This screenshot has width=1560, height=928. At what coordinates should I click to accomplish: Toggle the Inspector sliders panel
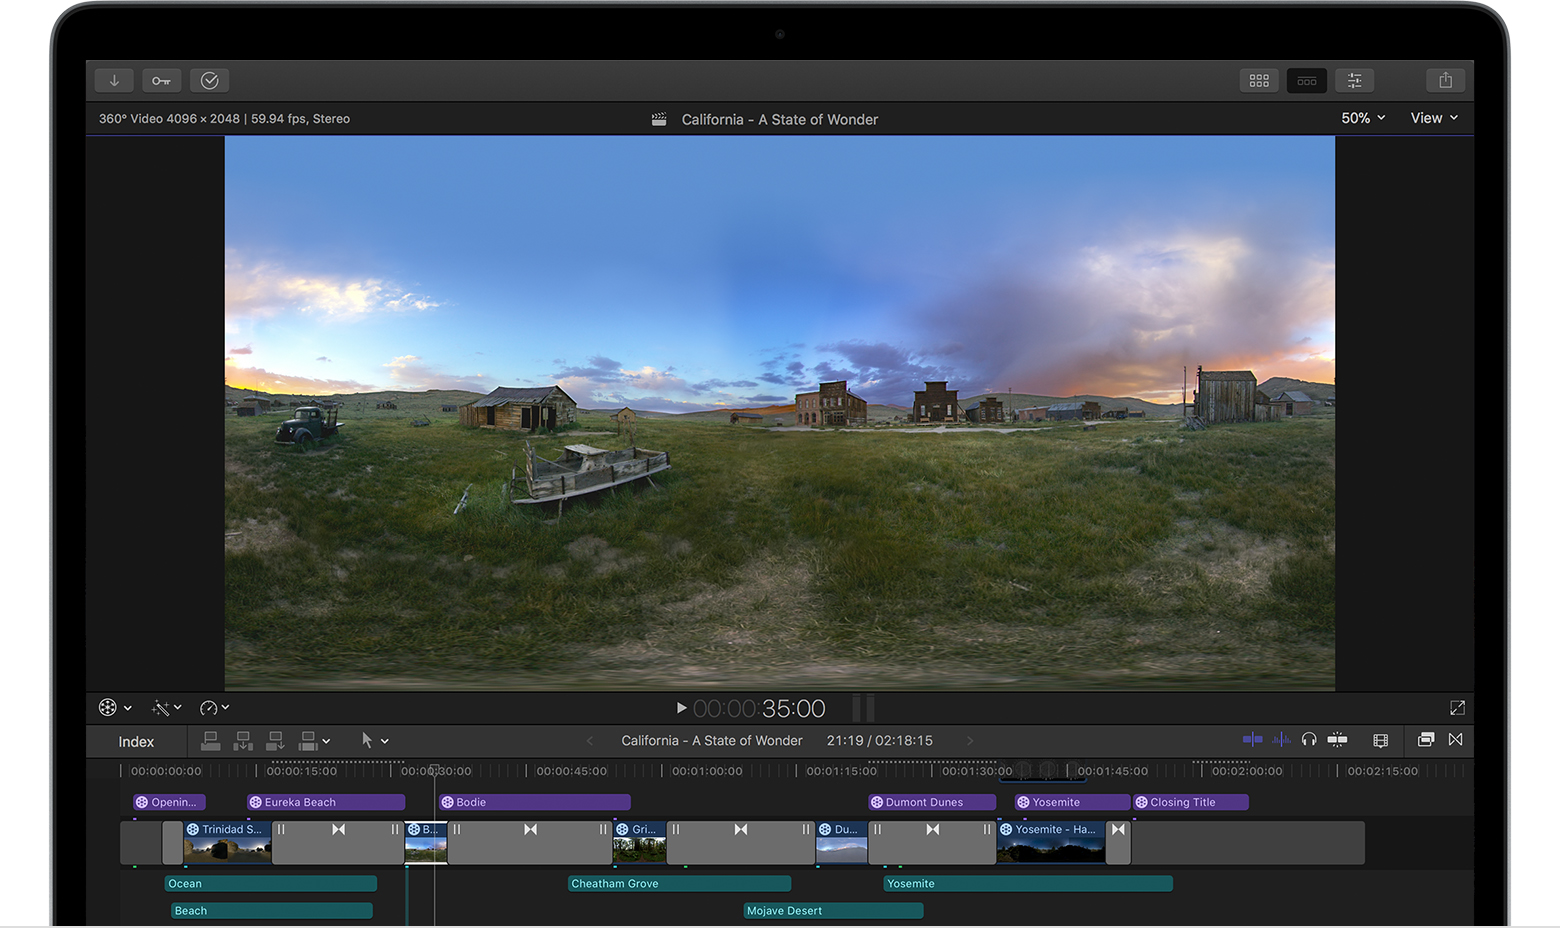(x=1354, y=81)
